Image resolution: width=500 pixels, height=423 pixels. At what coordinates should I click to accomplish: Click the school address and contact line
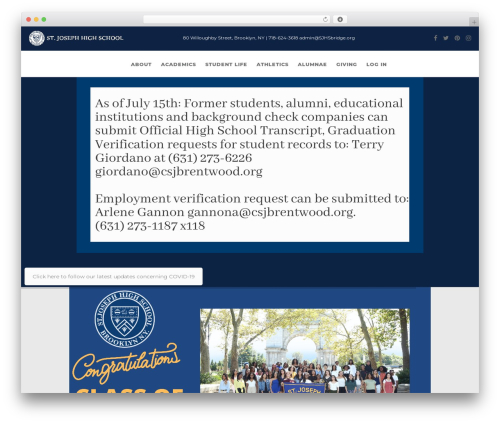(x=269, y=38)
